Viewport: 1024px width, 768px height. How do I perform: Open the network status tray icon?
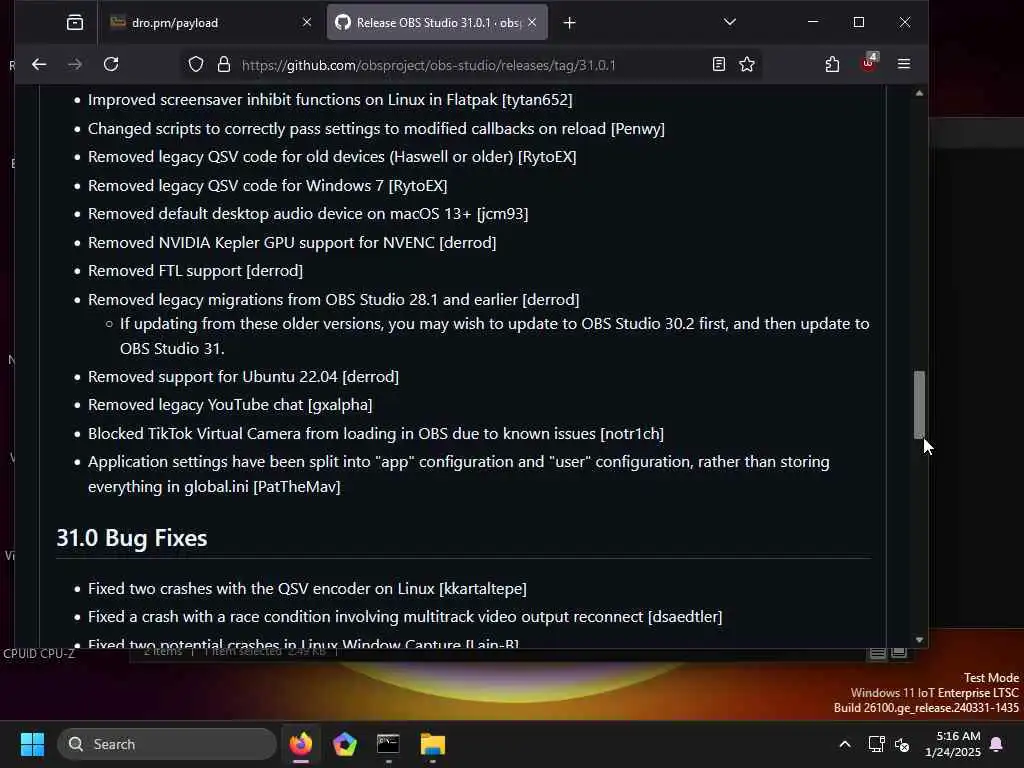876,744
